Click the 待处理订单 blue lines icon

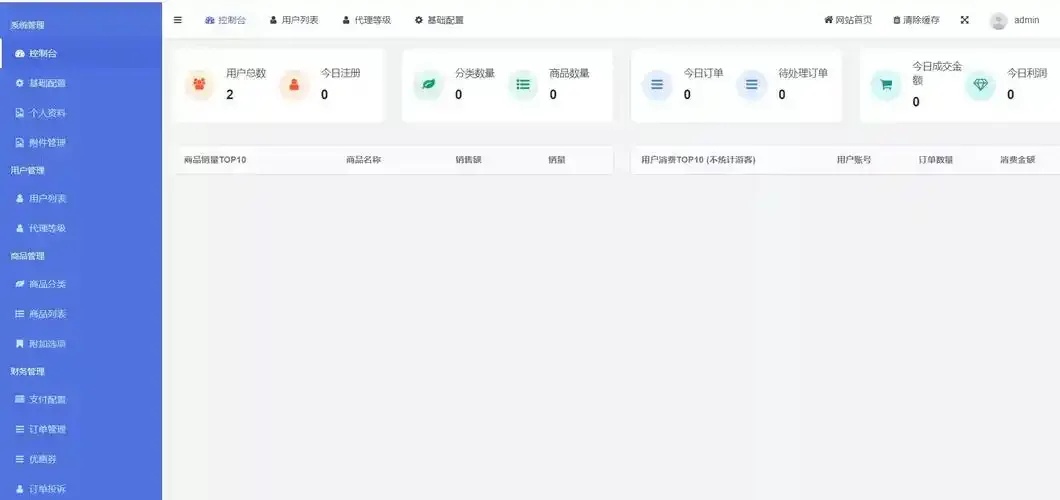tap(752, 85)
